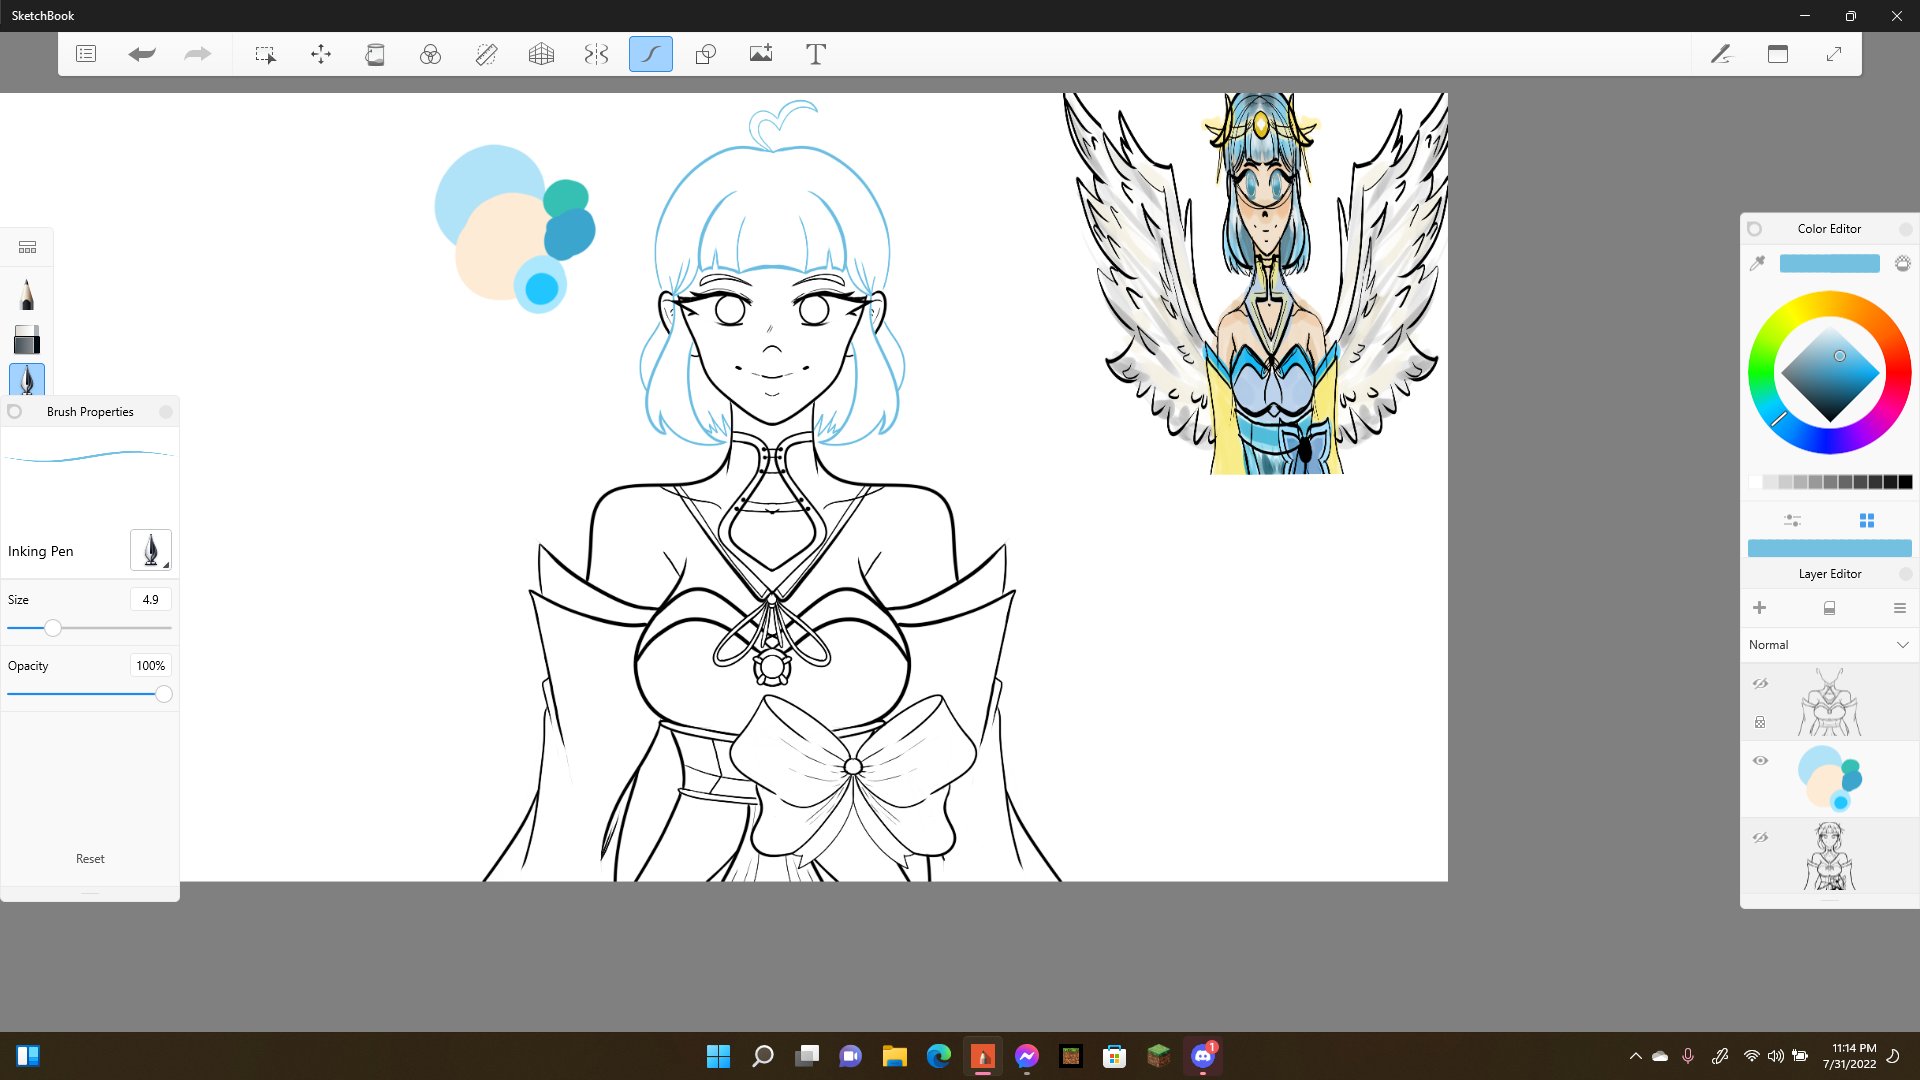This screenshot has width=1920, height=1080.
Task: Open the Inking Pen brush type picker
Action: (x=151, y=550)
